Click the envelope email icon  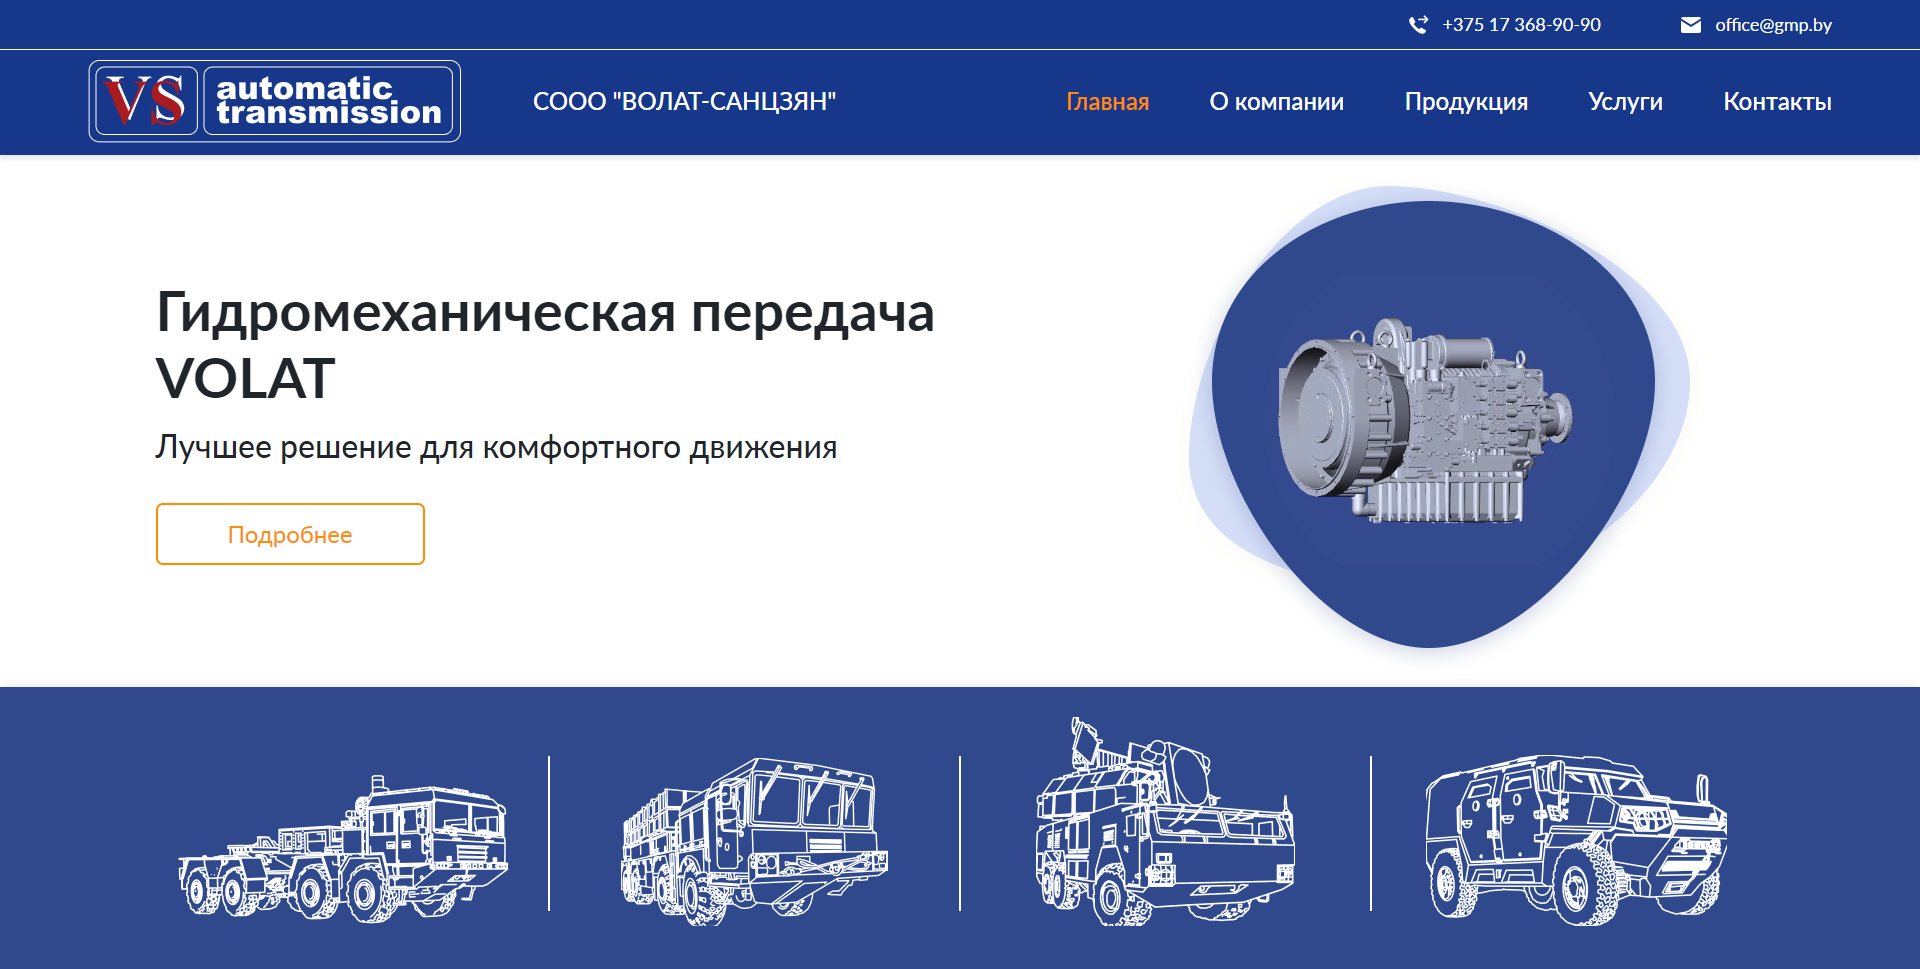[x=1691, y=25]
